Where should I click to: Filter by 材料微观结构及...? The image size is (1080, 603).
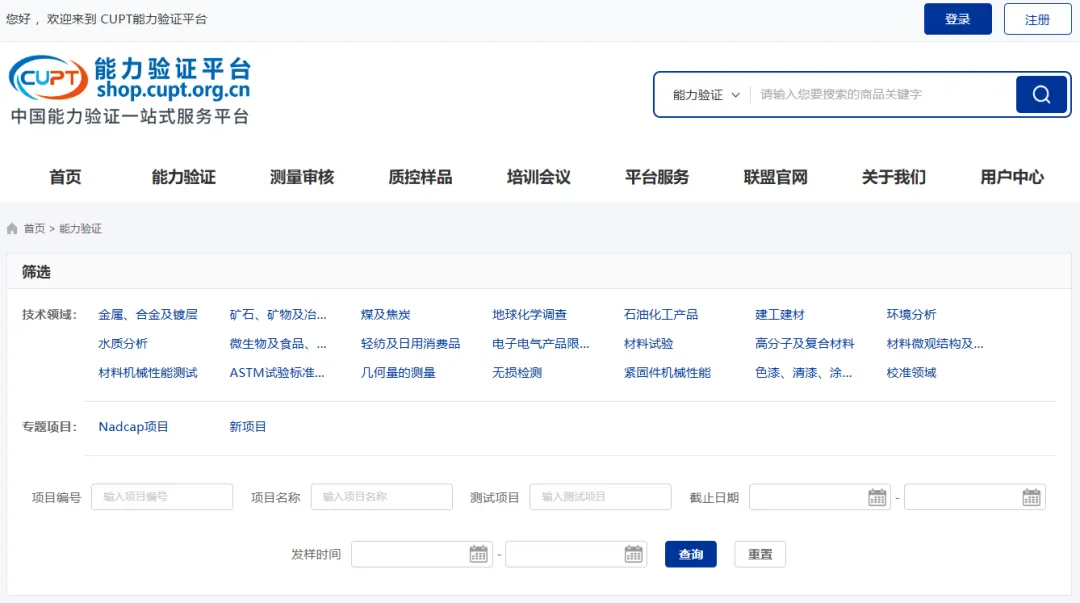coord(935,343)
